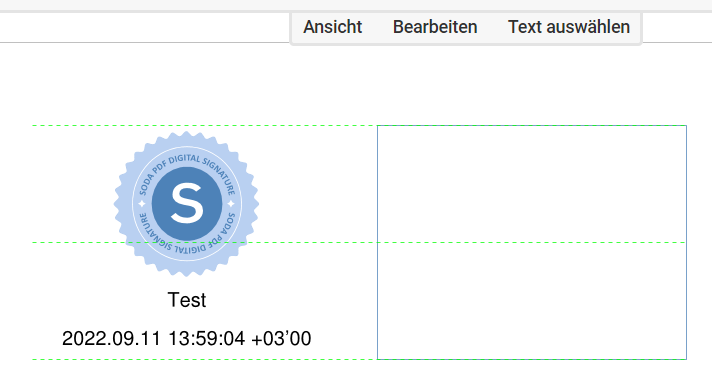Open the Ansicht tab
The image size is (712, 386).
[332, 27]
